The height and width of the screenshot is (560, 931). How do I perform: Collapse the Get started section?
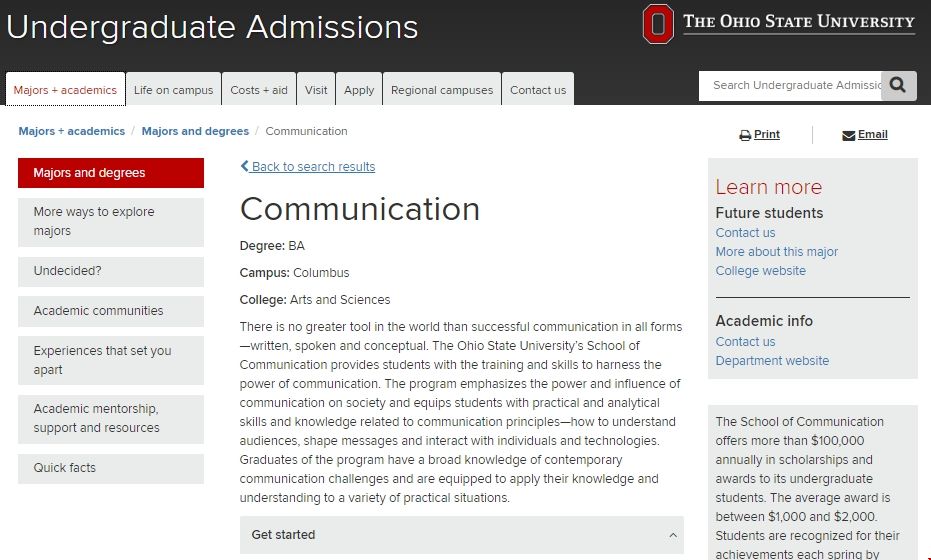(x=672, y=535)
